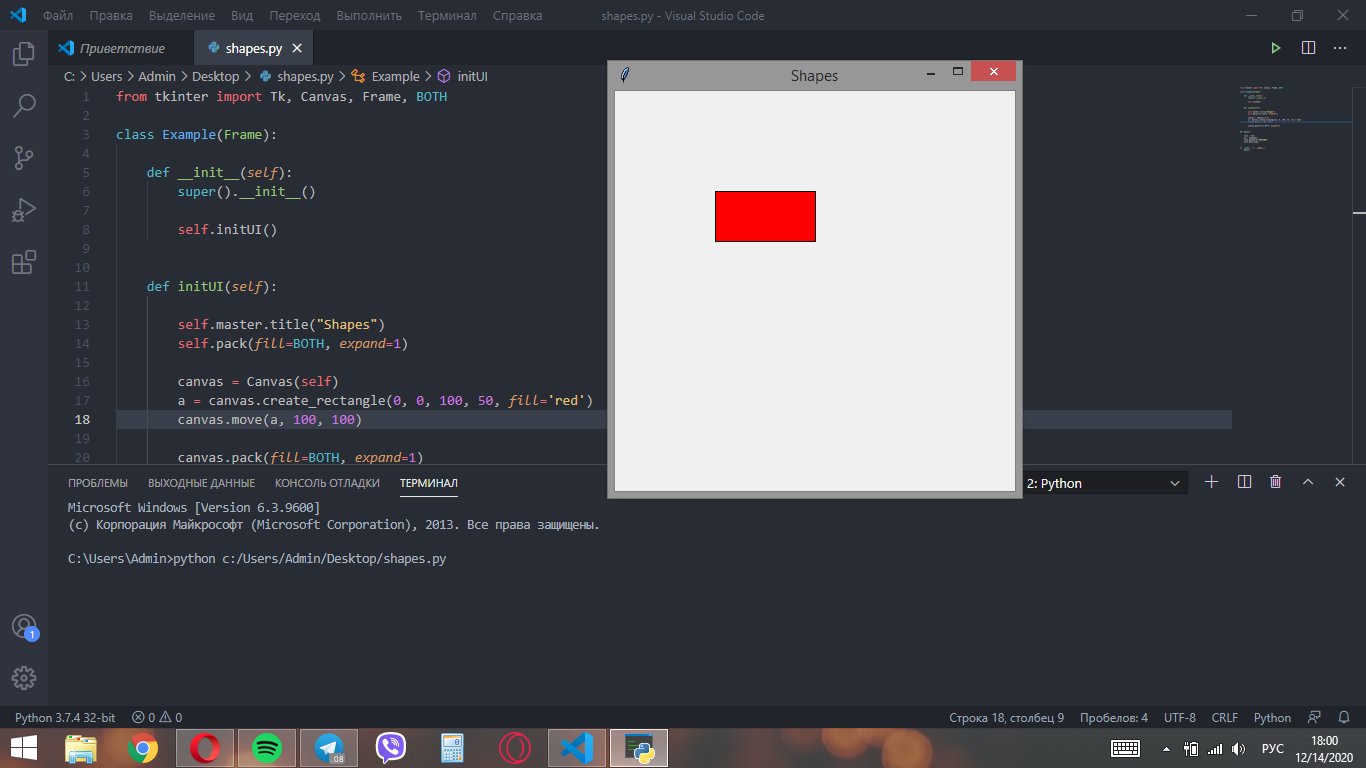
Task: Click line 17 create_rectangle code
Action: coord(385,400)
